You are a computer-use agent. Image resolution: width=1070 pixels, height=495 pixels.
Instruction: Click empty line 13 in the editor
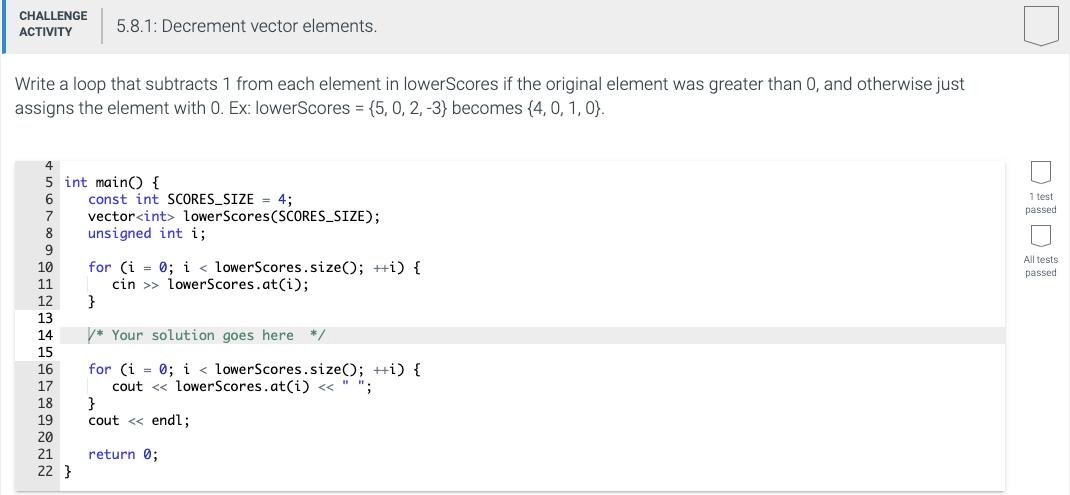click(532, 318)
